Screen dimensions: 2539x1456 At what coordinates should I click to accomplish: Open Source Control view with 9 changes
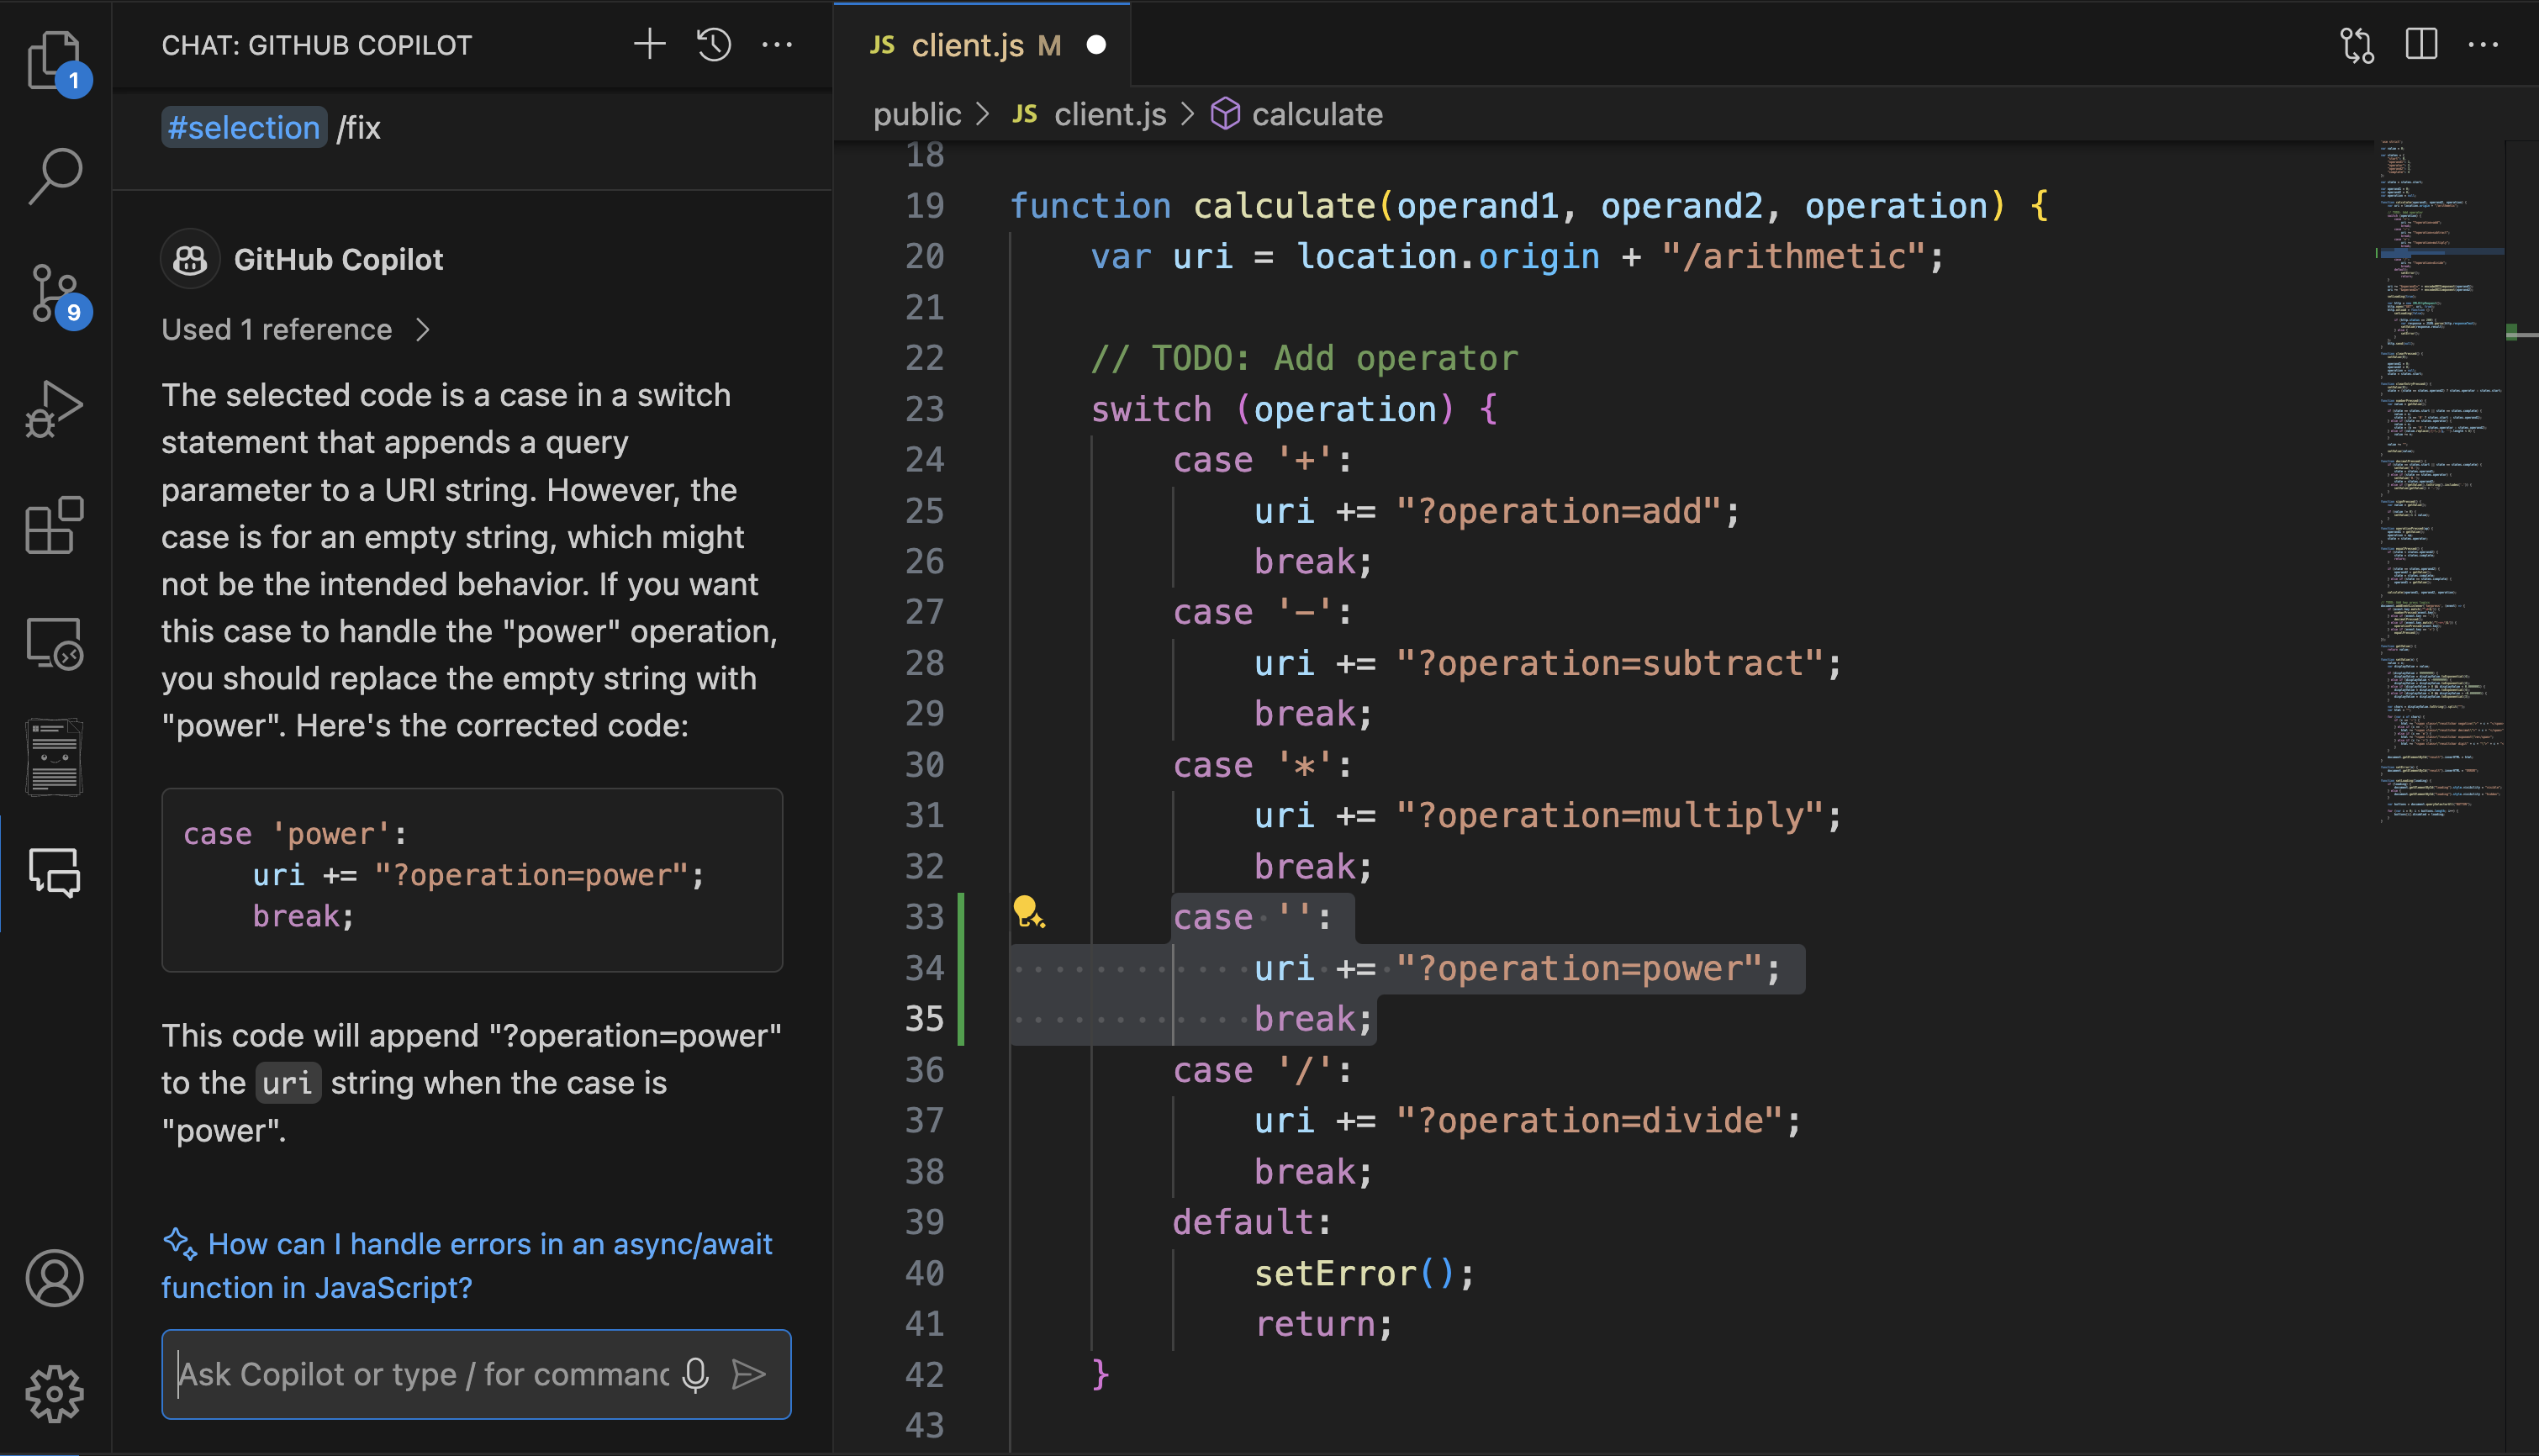click(54, 293)
